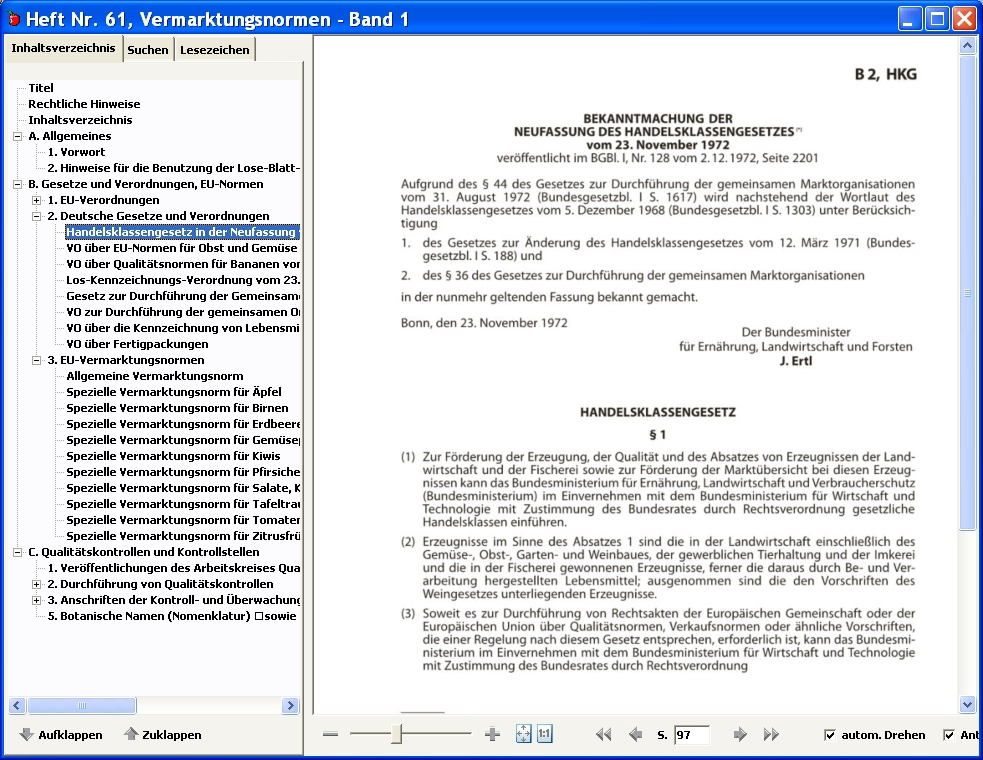Click the red apple application icon
Screen dimensions: 983x760
coord(14,19)
